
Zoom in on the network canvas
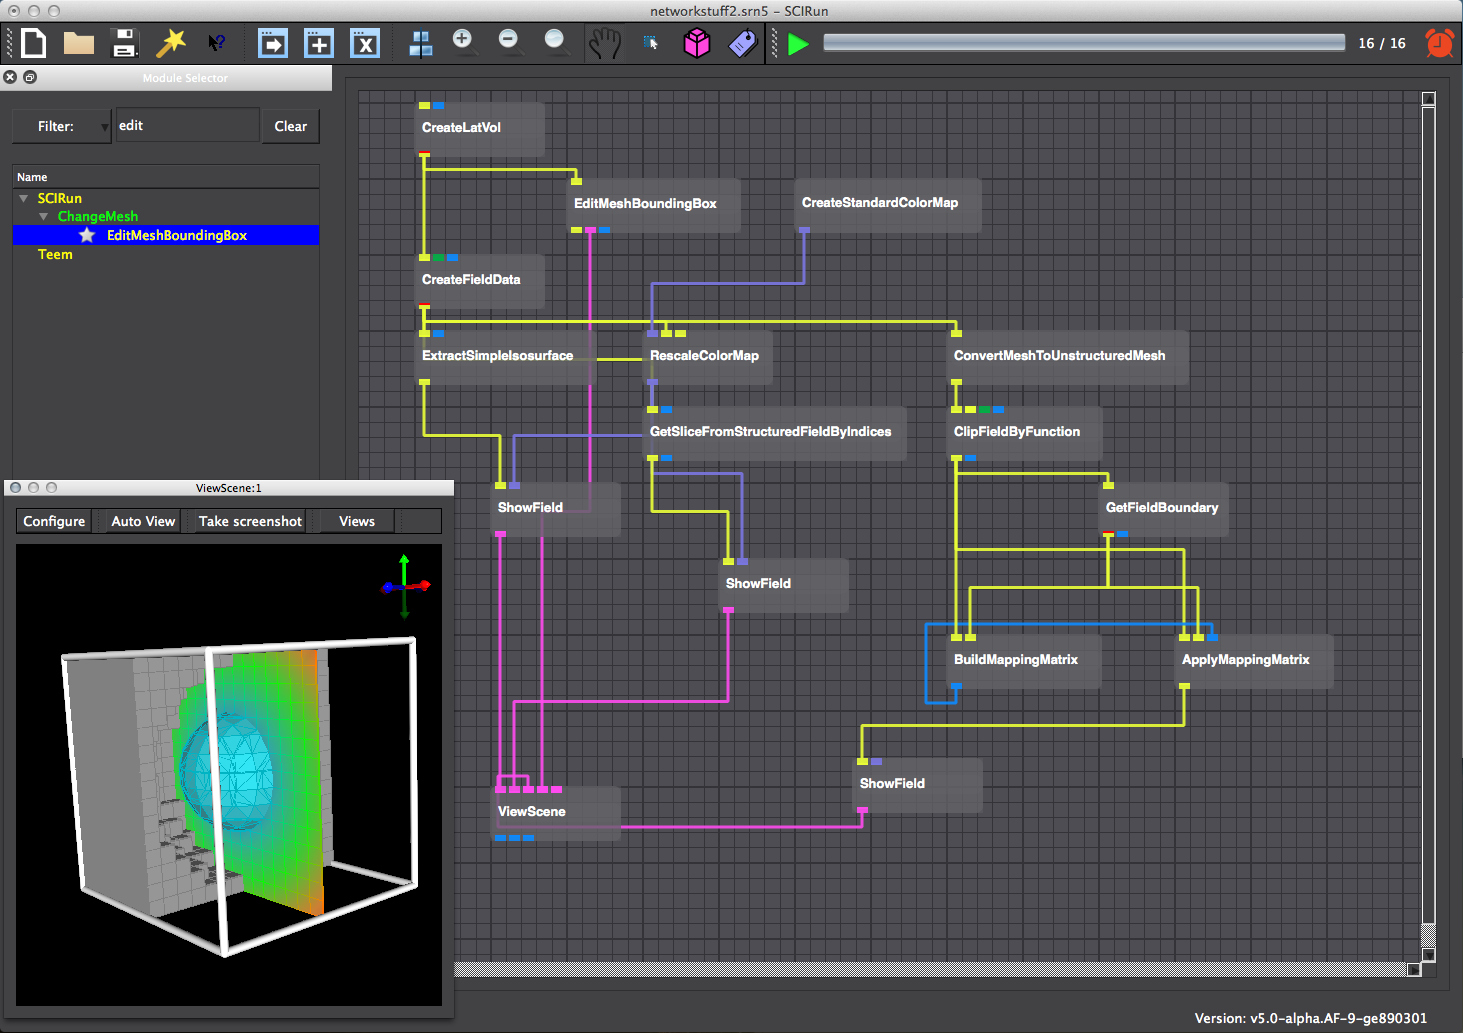point(463,41)
